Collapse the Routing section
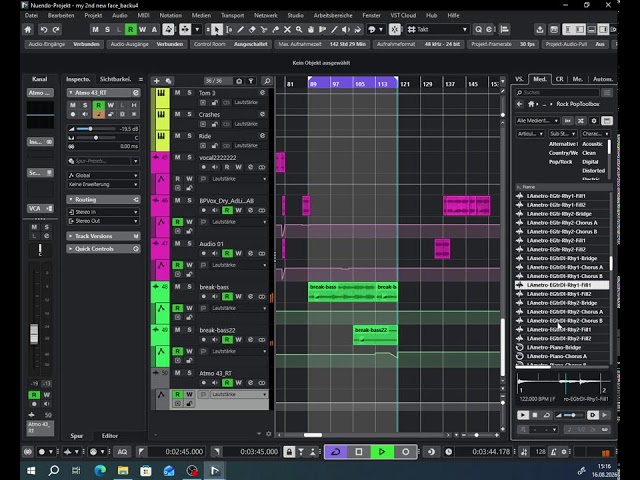The image size is (640, 480). (103, 199)
